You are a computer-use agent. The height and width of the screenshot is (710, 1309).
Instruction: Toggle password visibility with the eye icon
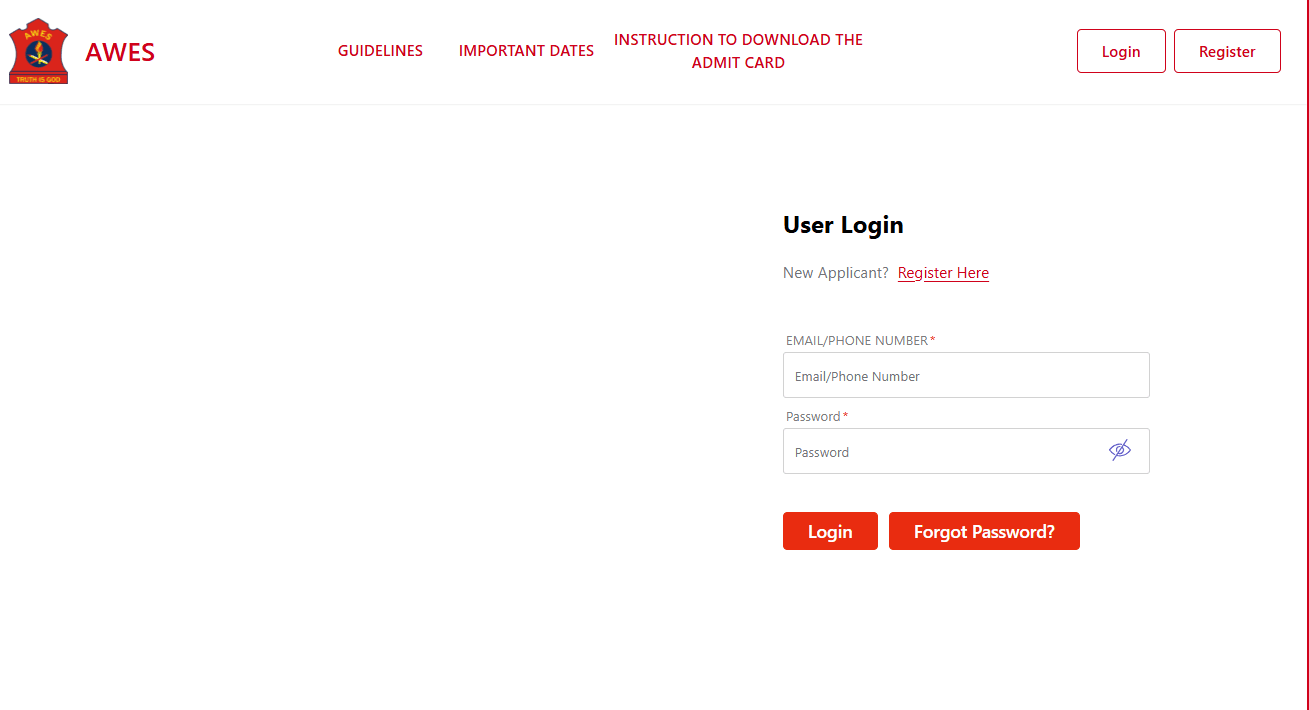coord(1120,450)
